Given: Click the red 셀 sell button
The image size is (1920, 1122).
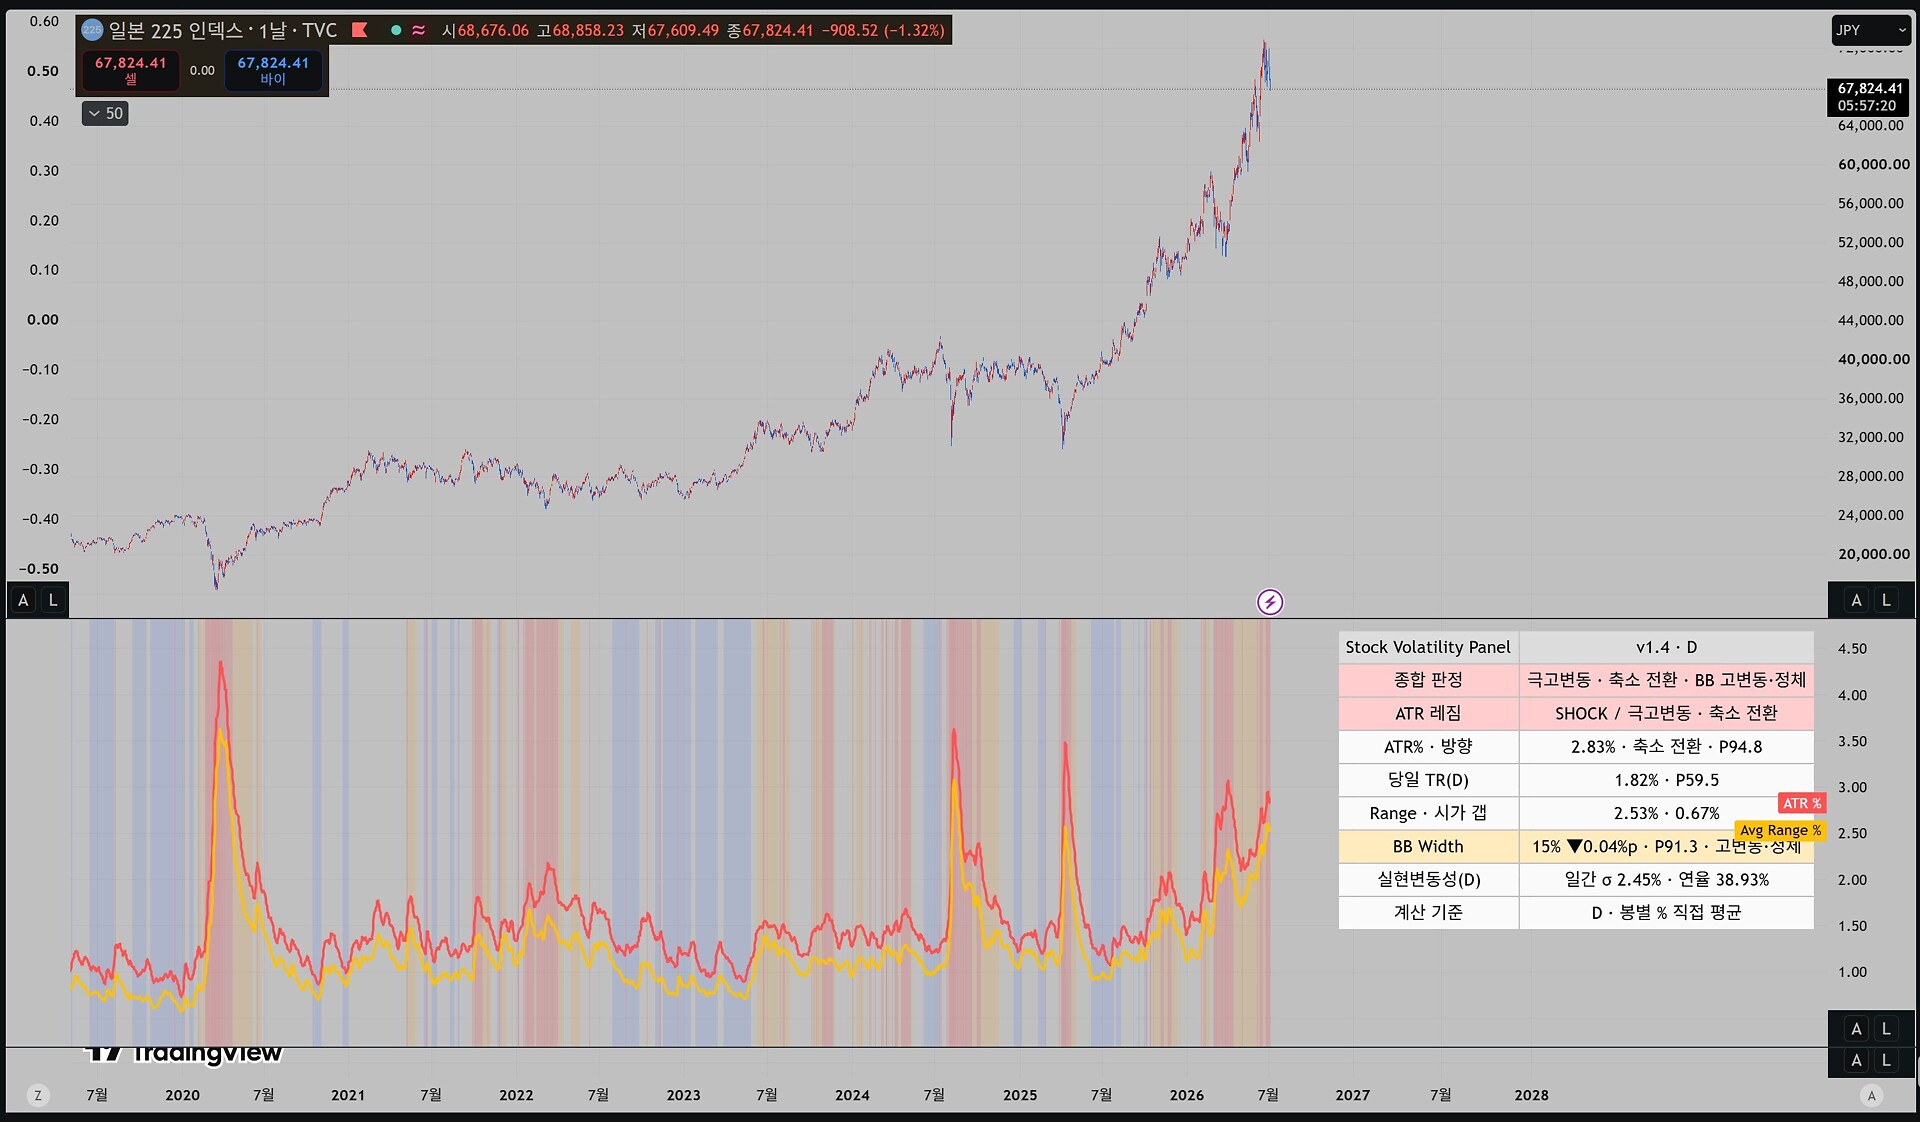Looking at the screenshot, I should point(131,70).
